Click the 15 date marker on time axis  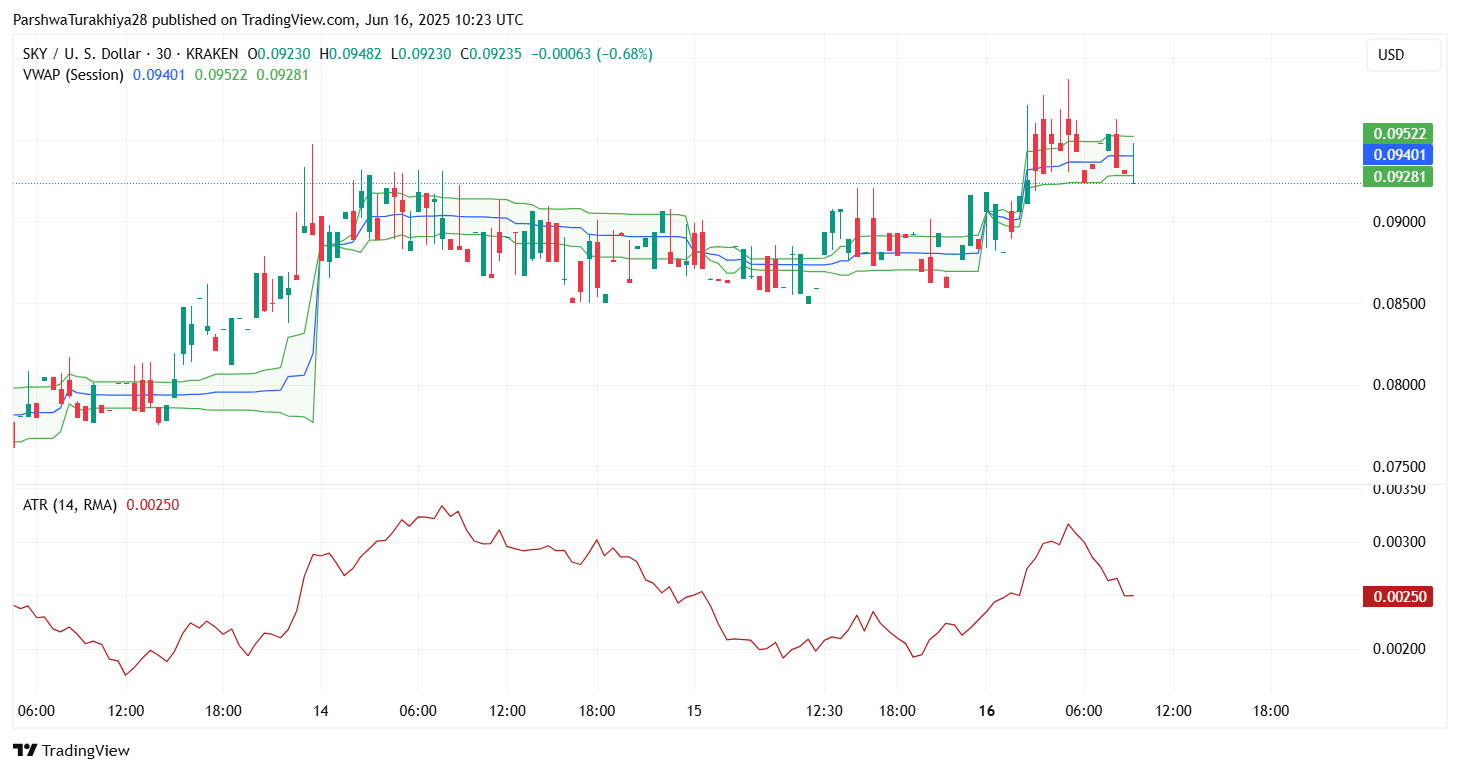point(694,711)
